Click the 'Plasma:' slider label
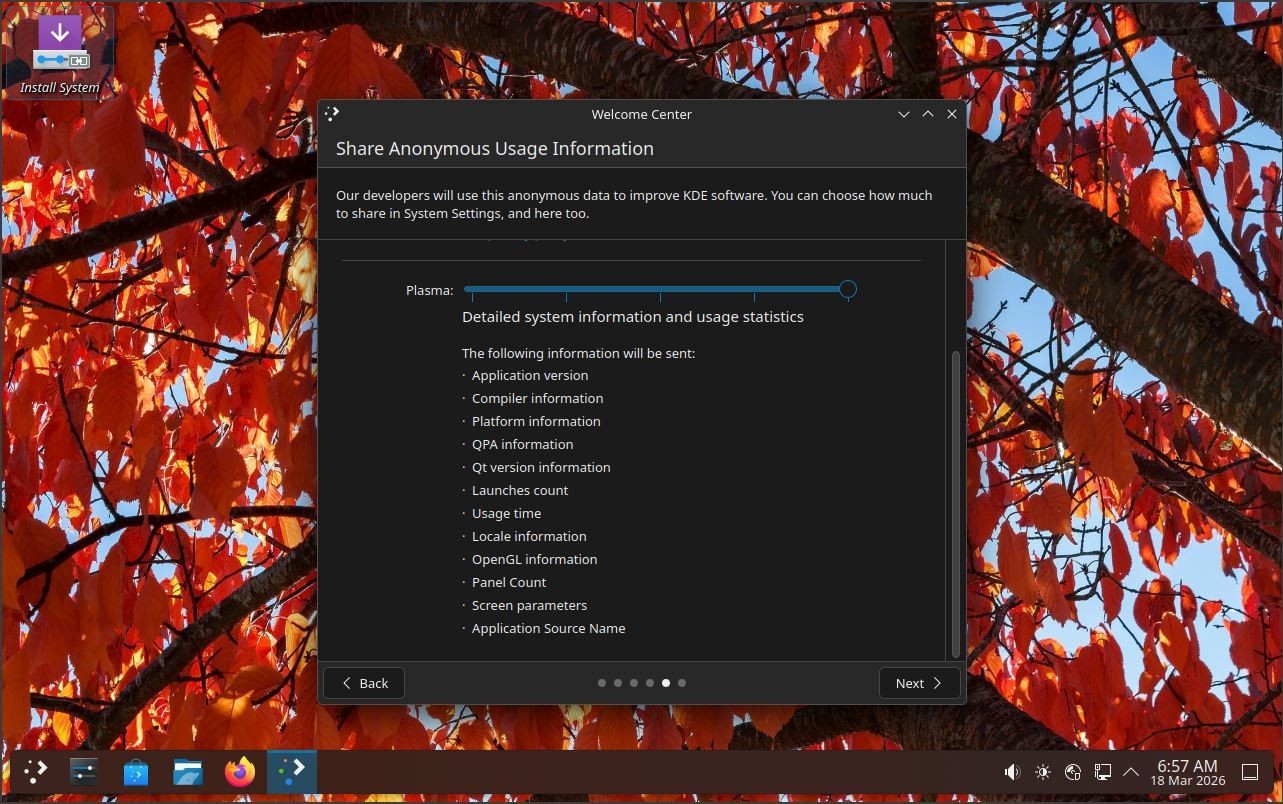Image resolution: width=1283 pixels, height=804 pixels. click(430, 290)
